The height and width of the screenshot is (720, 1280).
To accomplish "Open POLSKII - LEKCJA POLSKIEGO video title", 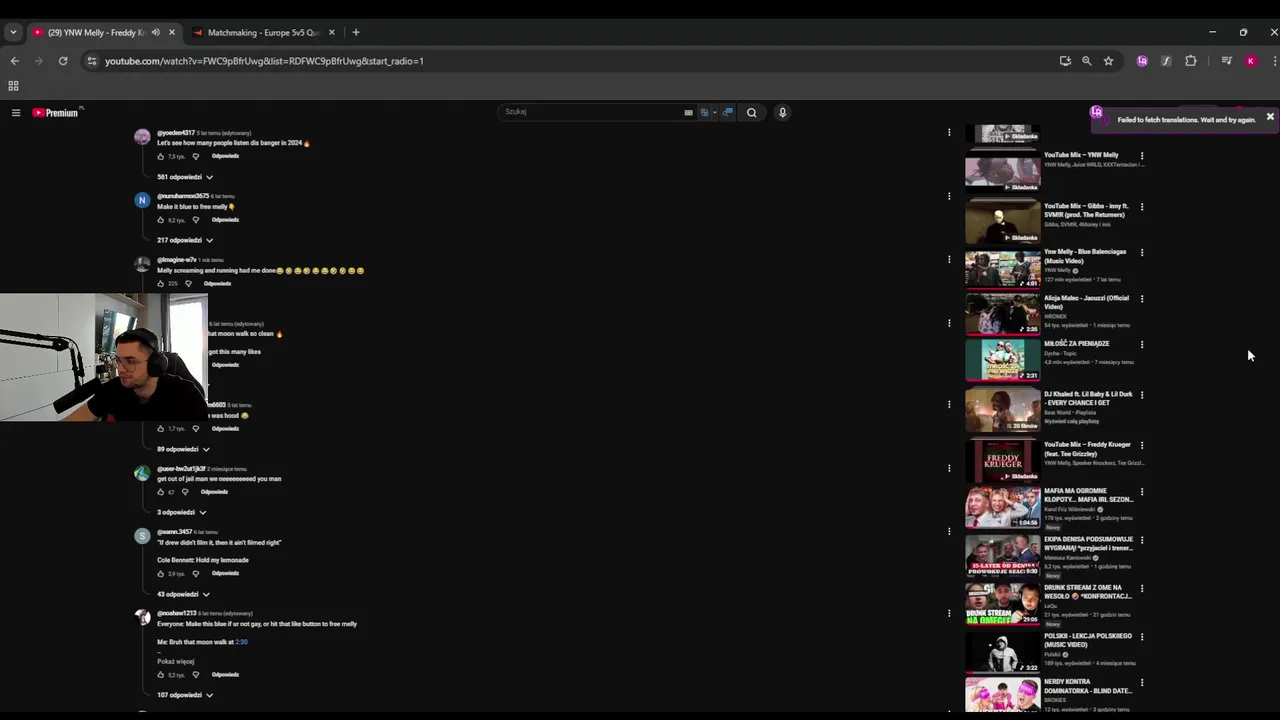I will 1088,640.
